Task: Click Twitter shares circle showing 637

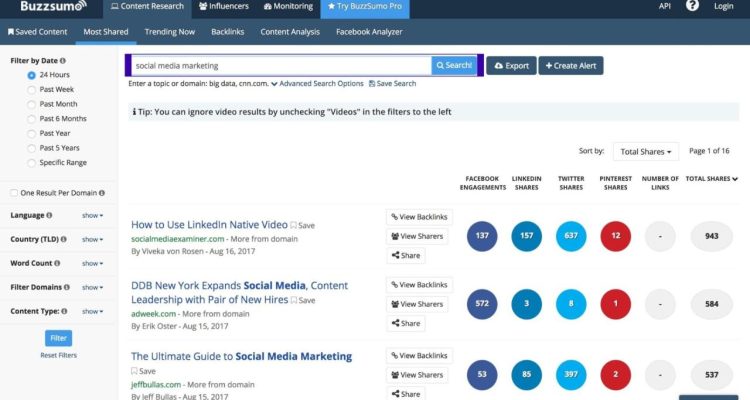Action: (571, 236)
